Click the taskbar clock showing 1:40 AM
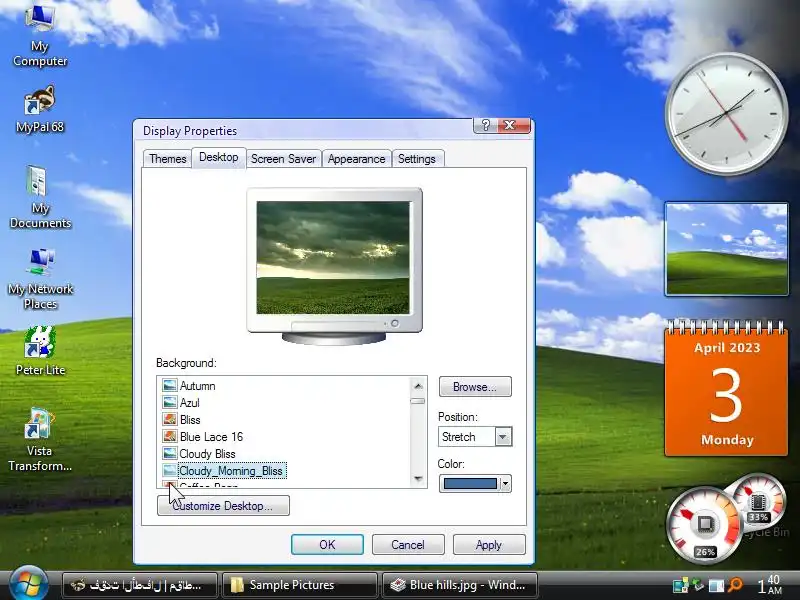800x600 pixels. pos(769,585)
